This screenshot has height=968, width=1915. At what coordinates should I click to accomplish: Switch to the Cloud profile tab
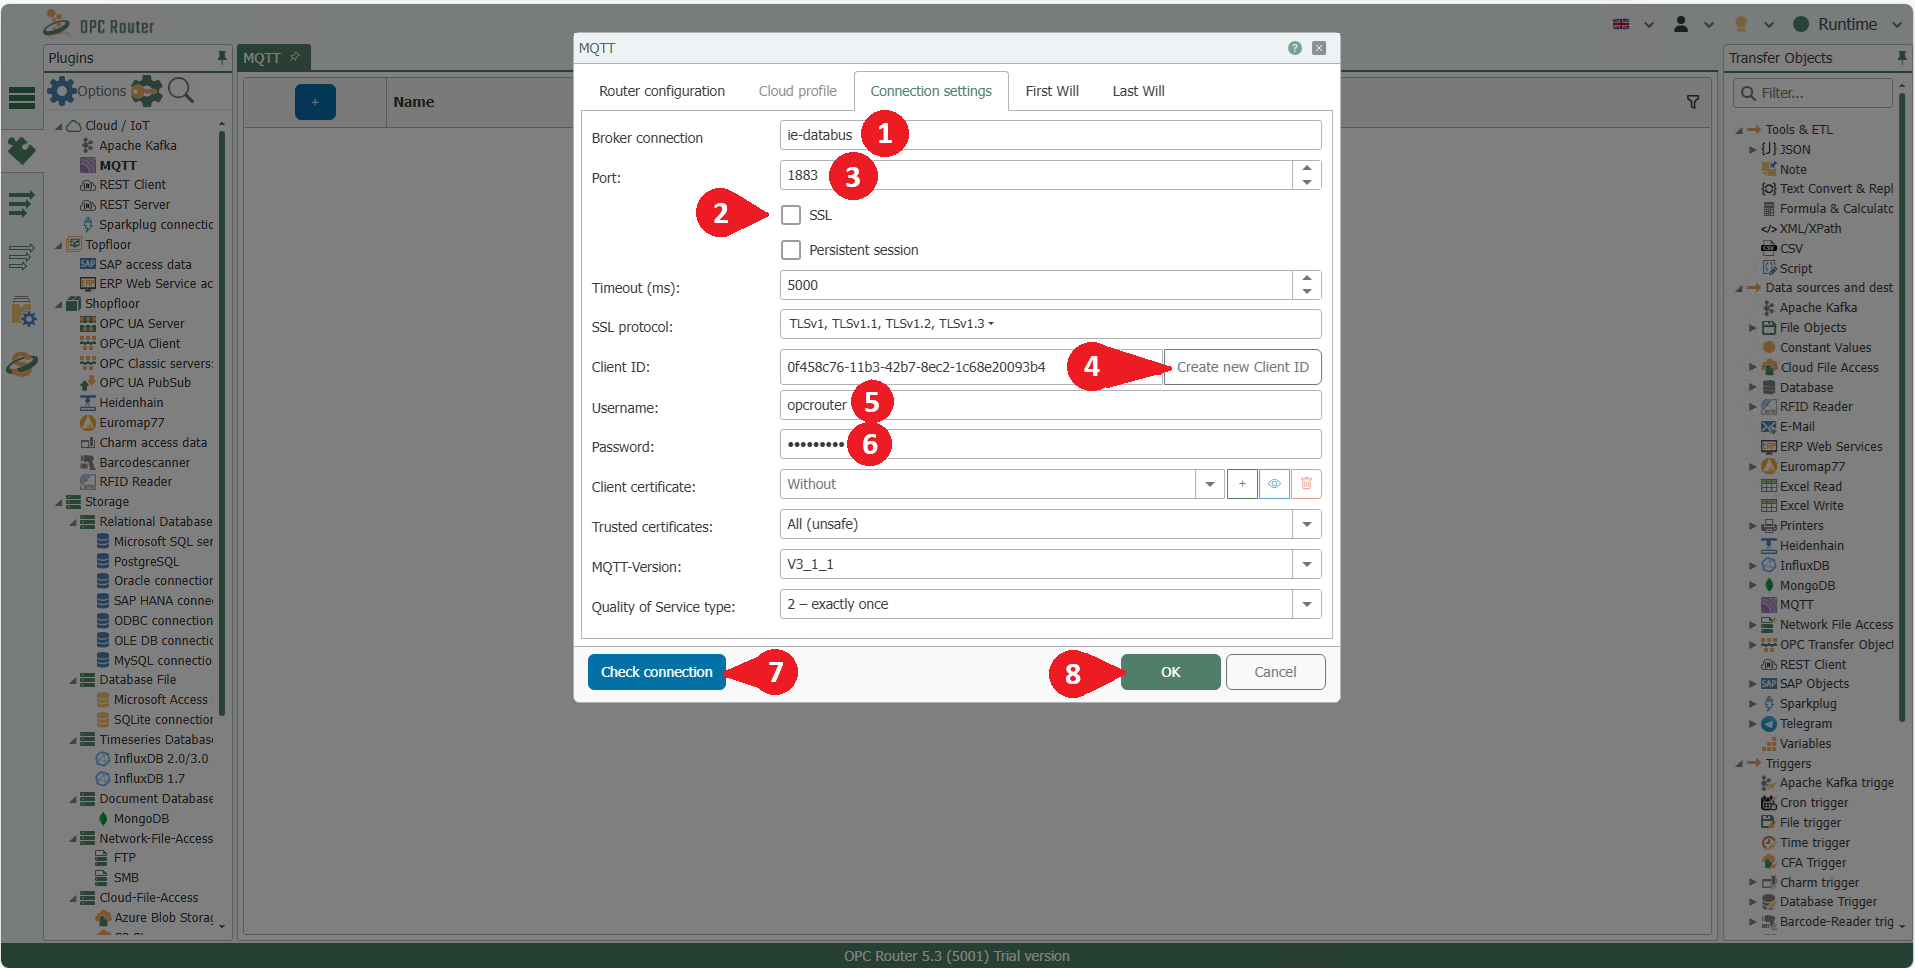tap(797, 91)
